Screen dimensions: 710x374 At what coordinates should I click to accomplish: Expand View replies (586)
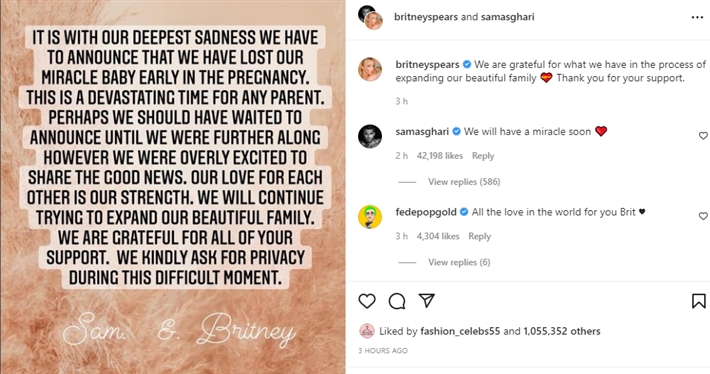click(x=464, y=182)
